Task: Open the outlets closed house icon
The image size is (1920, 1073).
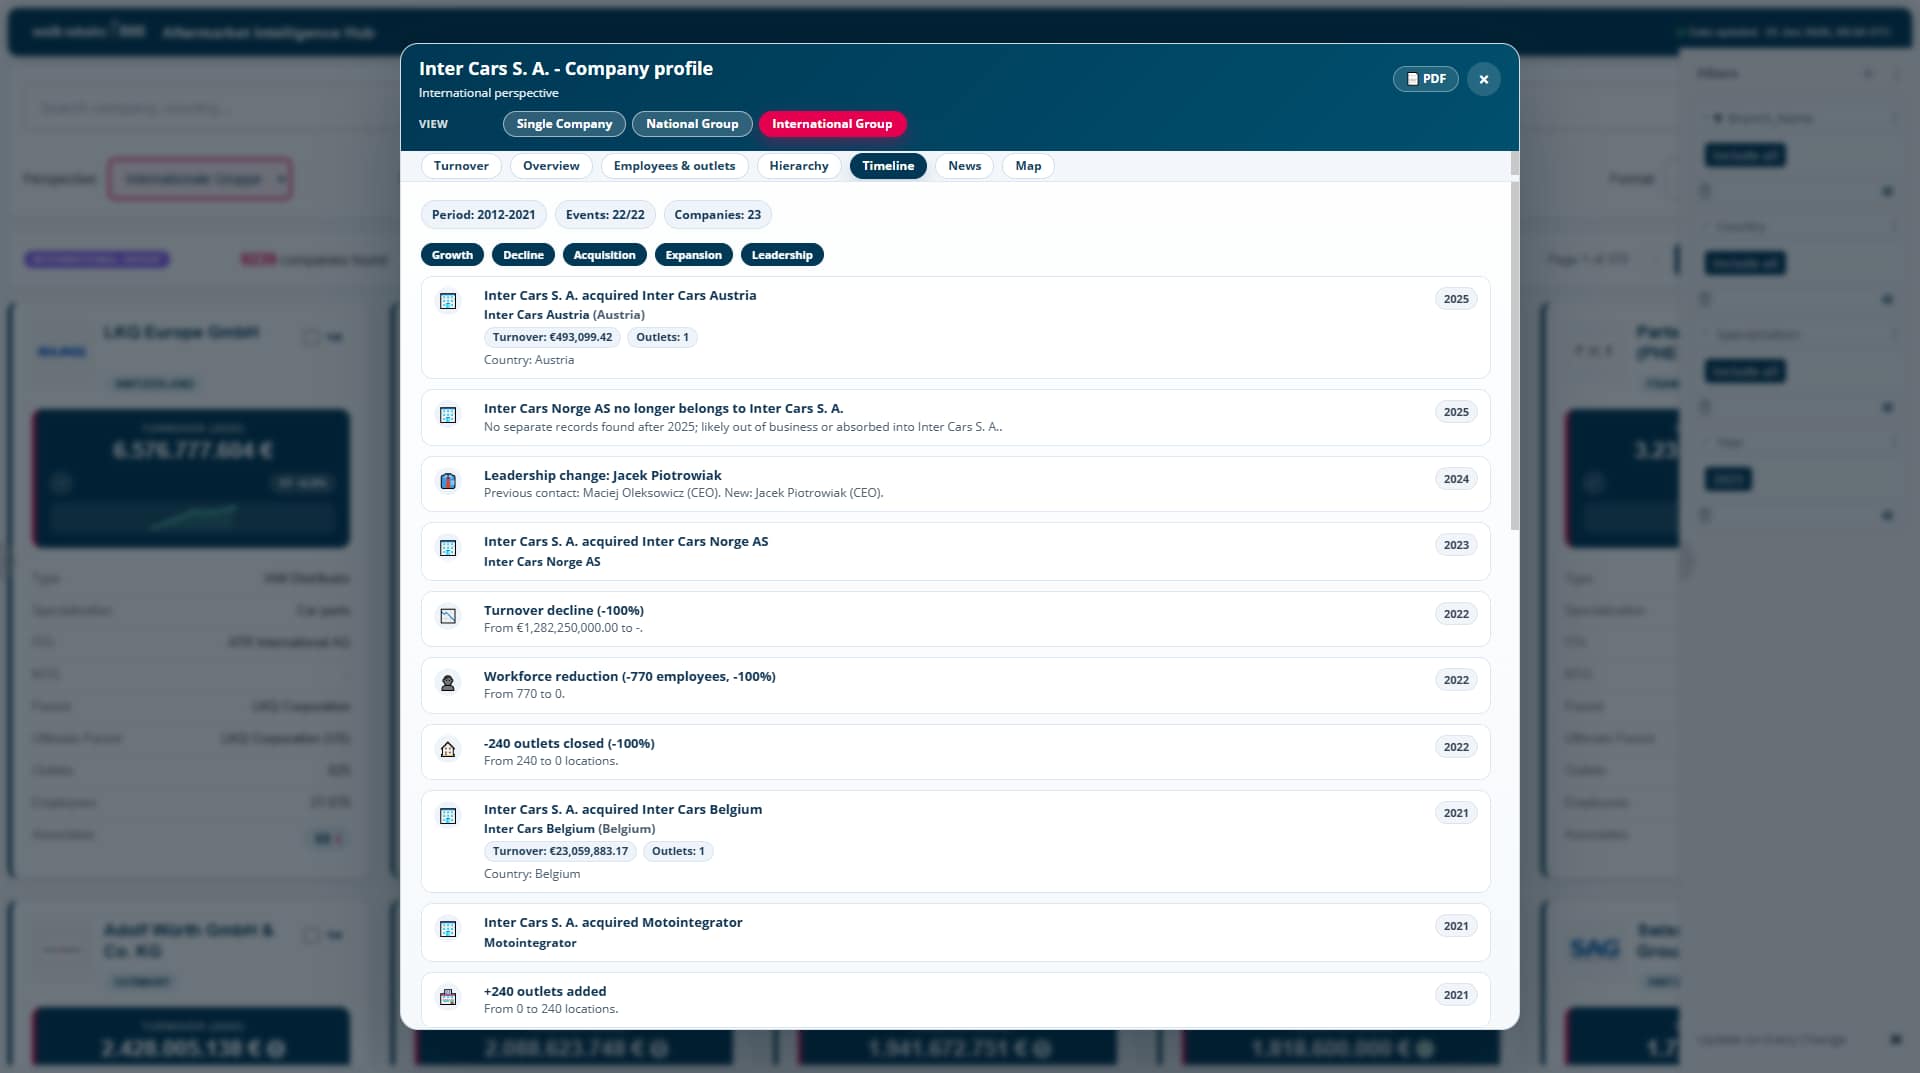Action: click(448, 749)
